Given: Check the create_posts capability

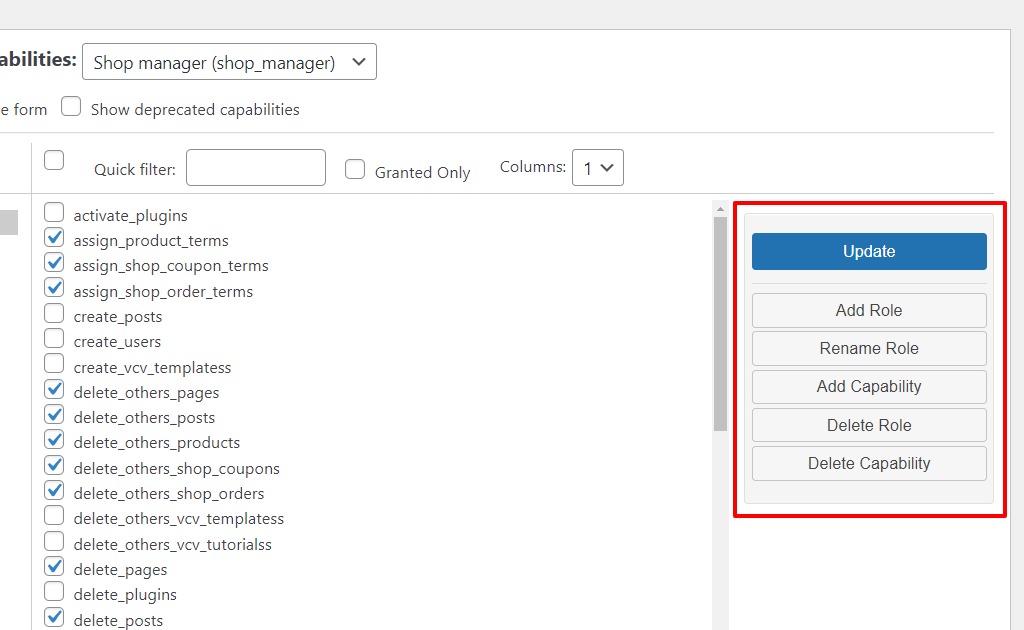Looking at the screenshot, I should [54, 313].
